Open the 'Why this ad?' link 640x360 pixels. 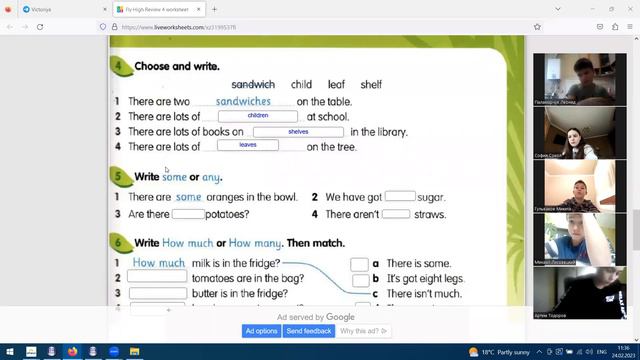363,331
